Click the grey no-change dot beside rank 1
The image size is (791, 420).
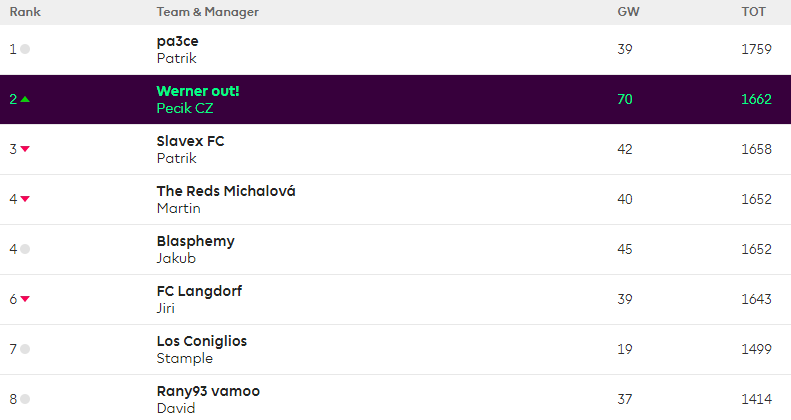(x=25, y=49)
